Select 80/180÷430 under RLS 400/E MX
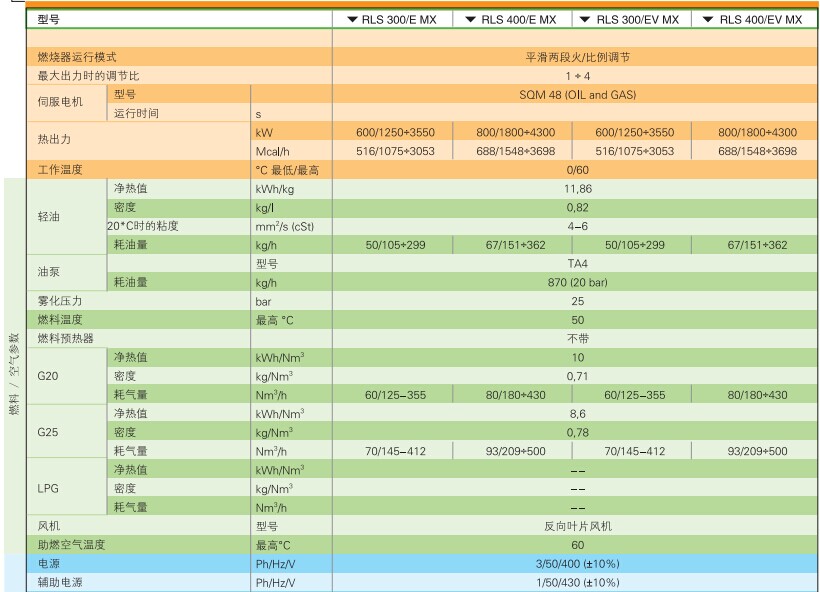Viewport: 820px width, 592px height. click(x=516, y=395)
